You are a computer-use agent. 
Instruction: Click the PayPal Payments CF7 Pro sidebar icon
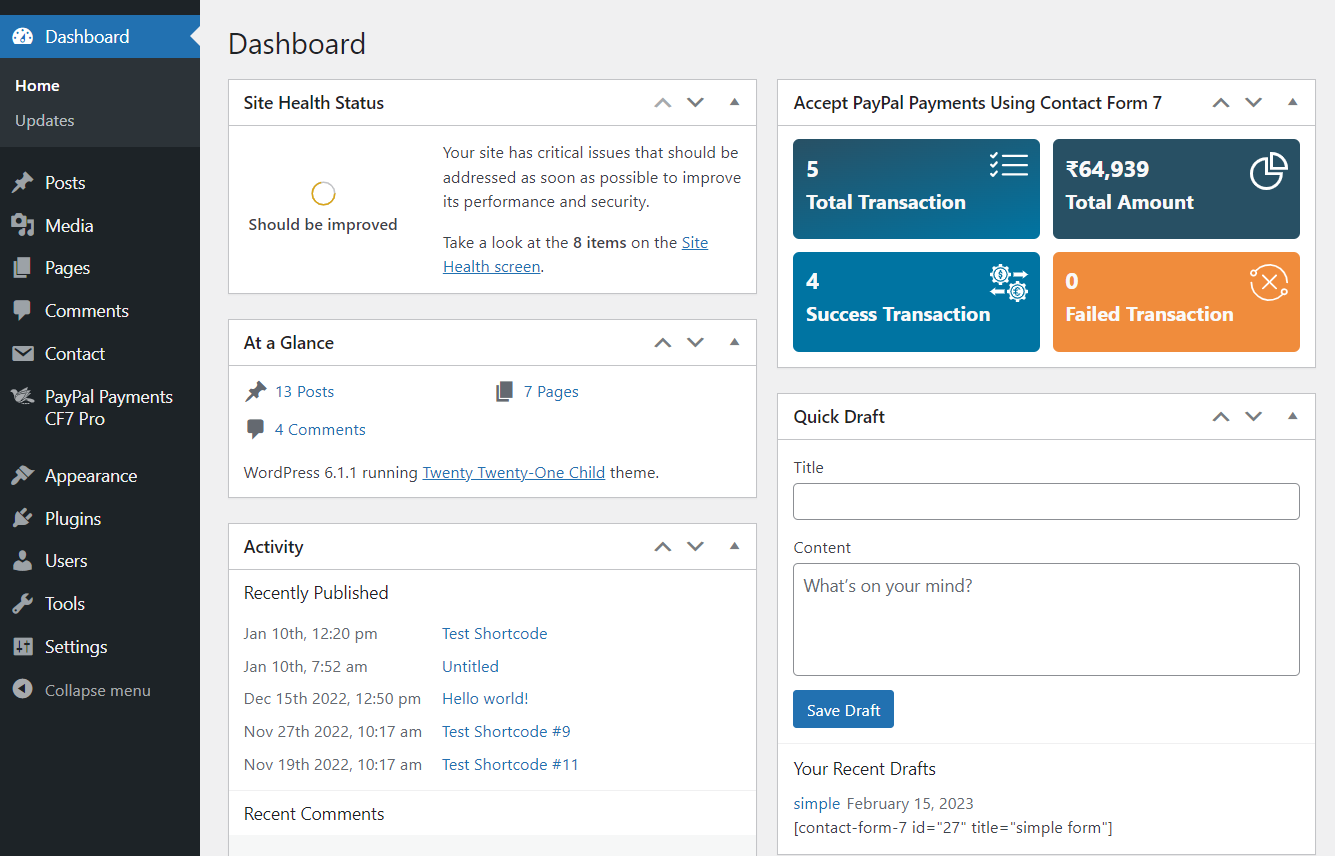[x=22, y=398]
